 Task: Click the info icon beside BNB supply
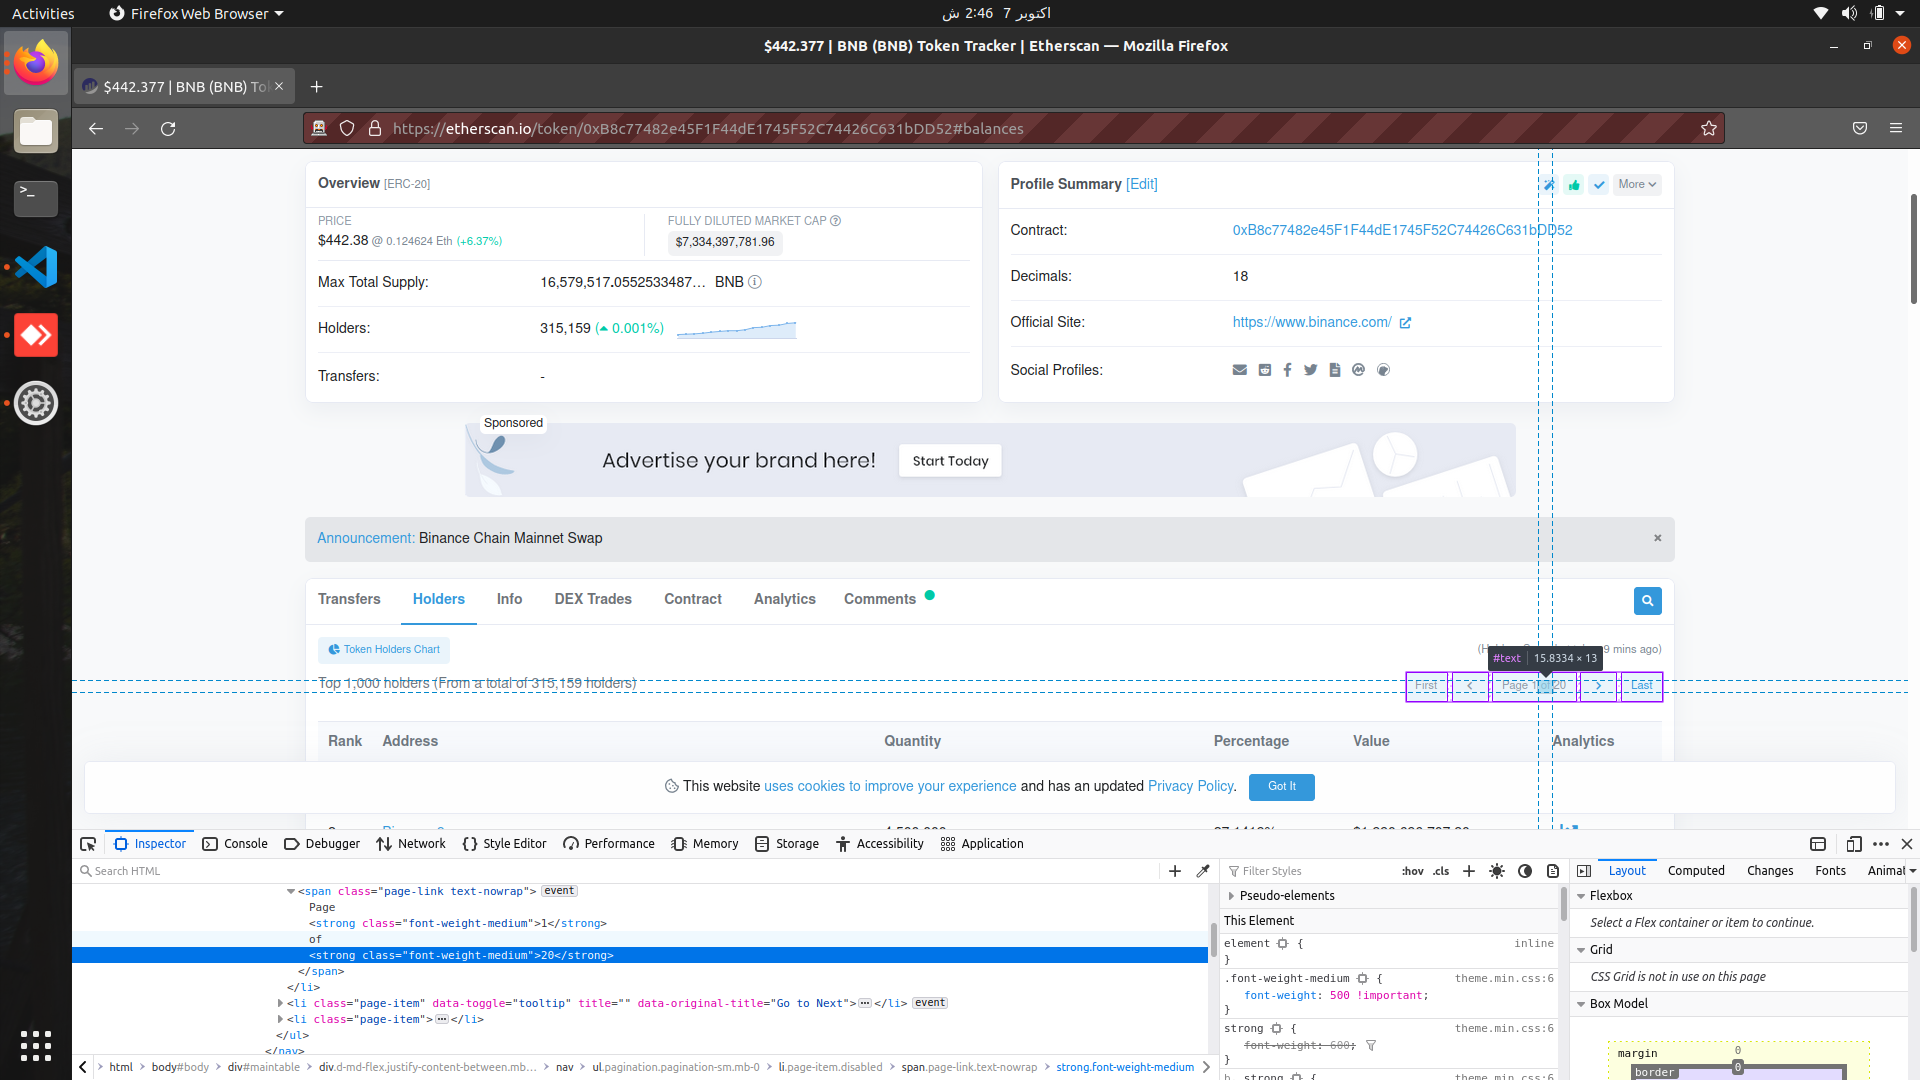pyautogui.click(x=755, y=282)
